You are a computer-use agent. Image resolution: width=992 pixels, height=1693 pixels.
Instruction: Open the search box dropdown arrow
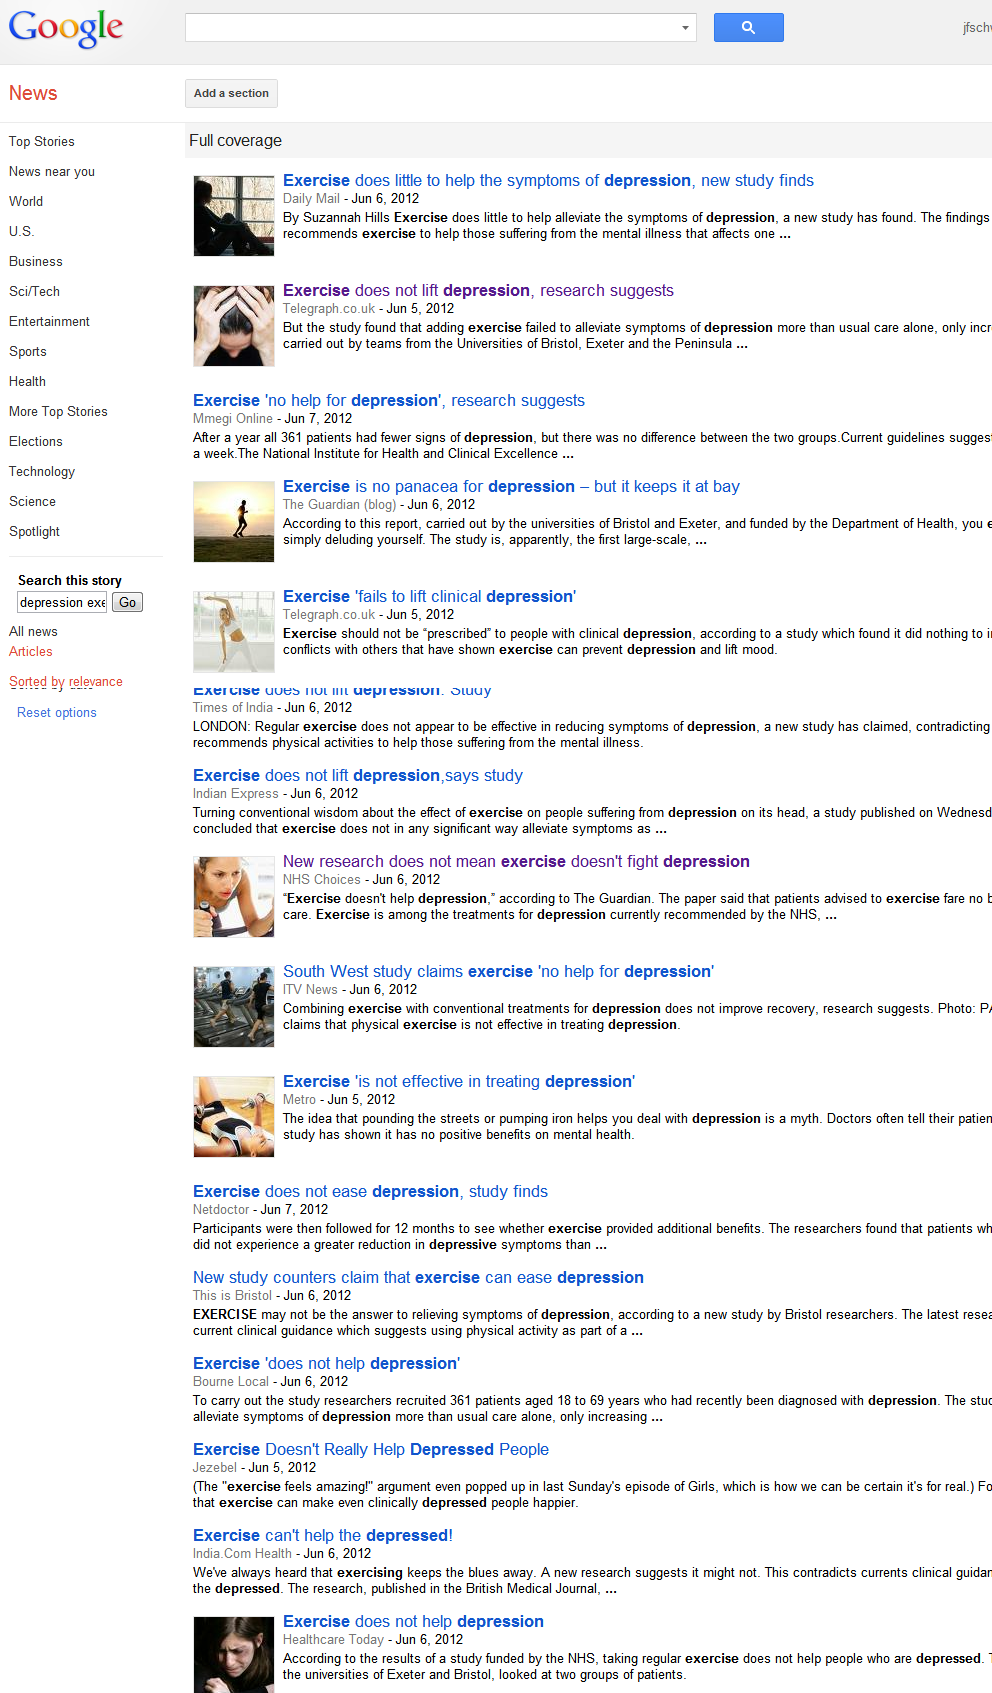point(685,28)
